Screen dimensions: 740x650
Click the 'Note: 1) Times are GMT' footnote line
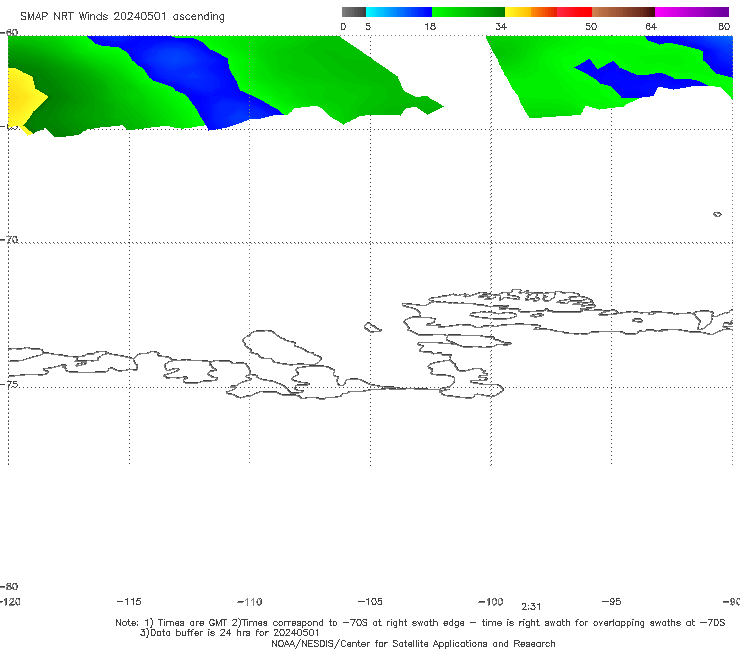420,623
